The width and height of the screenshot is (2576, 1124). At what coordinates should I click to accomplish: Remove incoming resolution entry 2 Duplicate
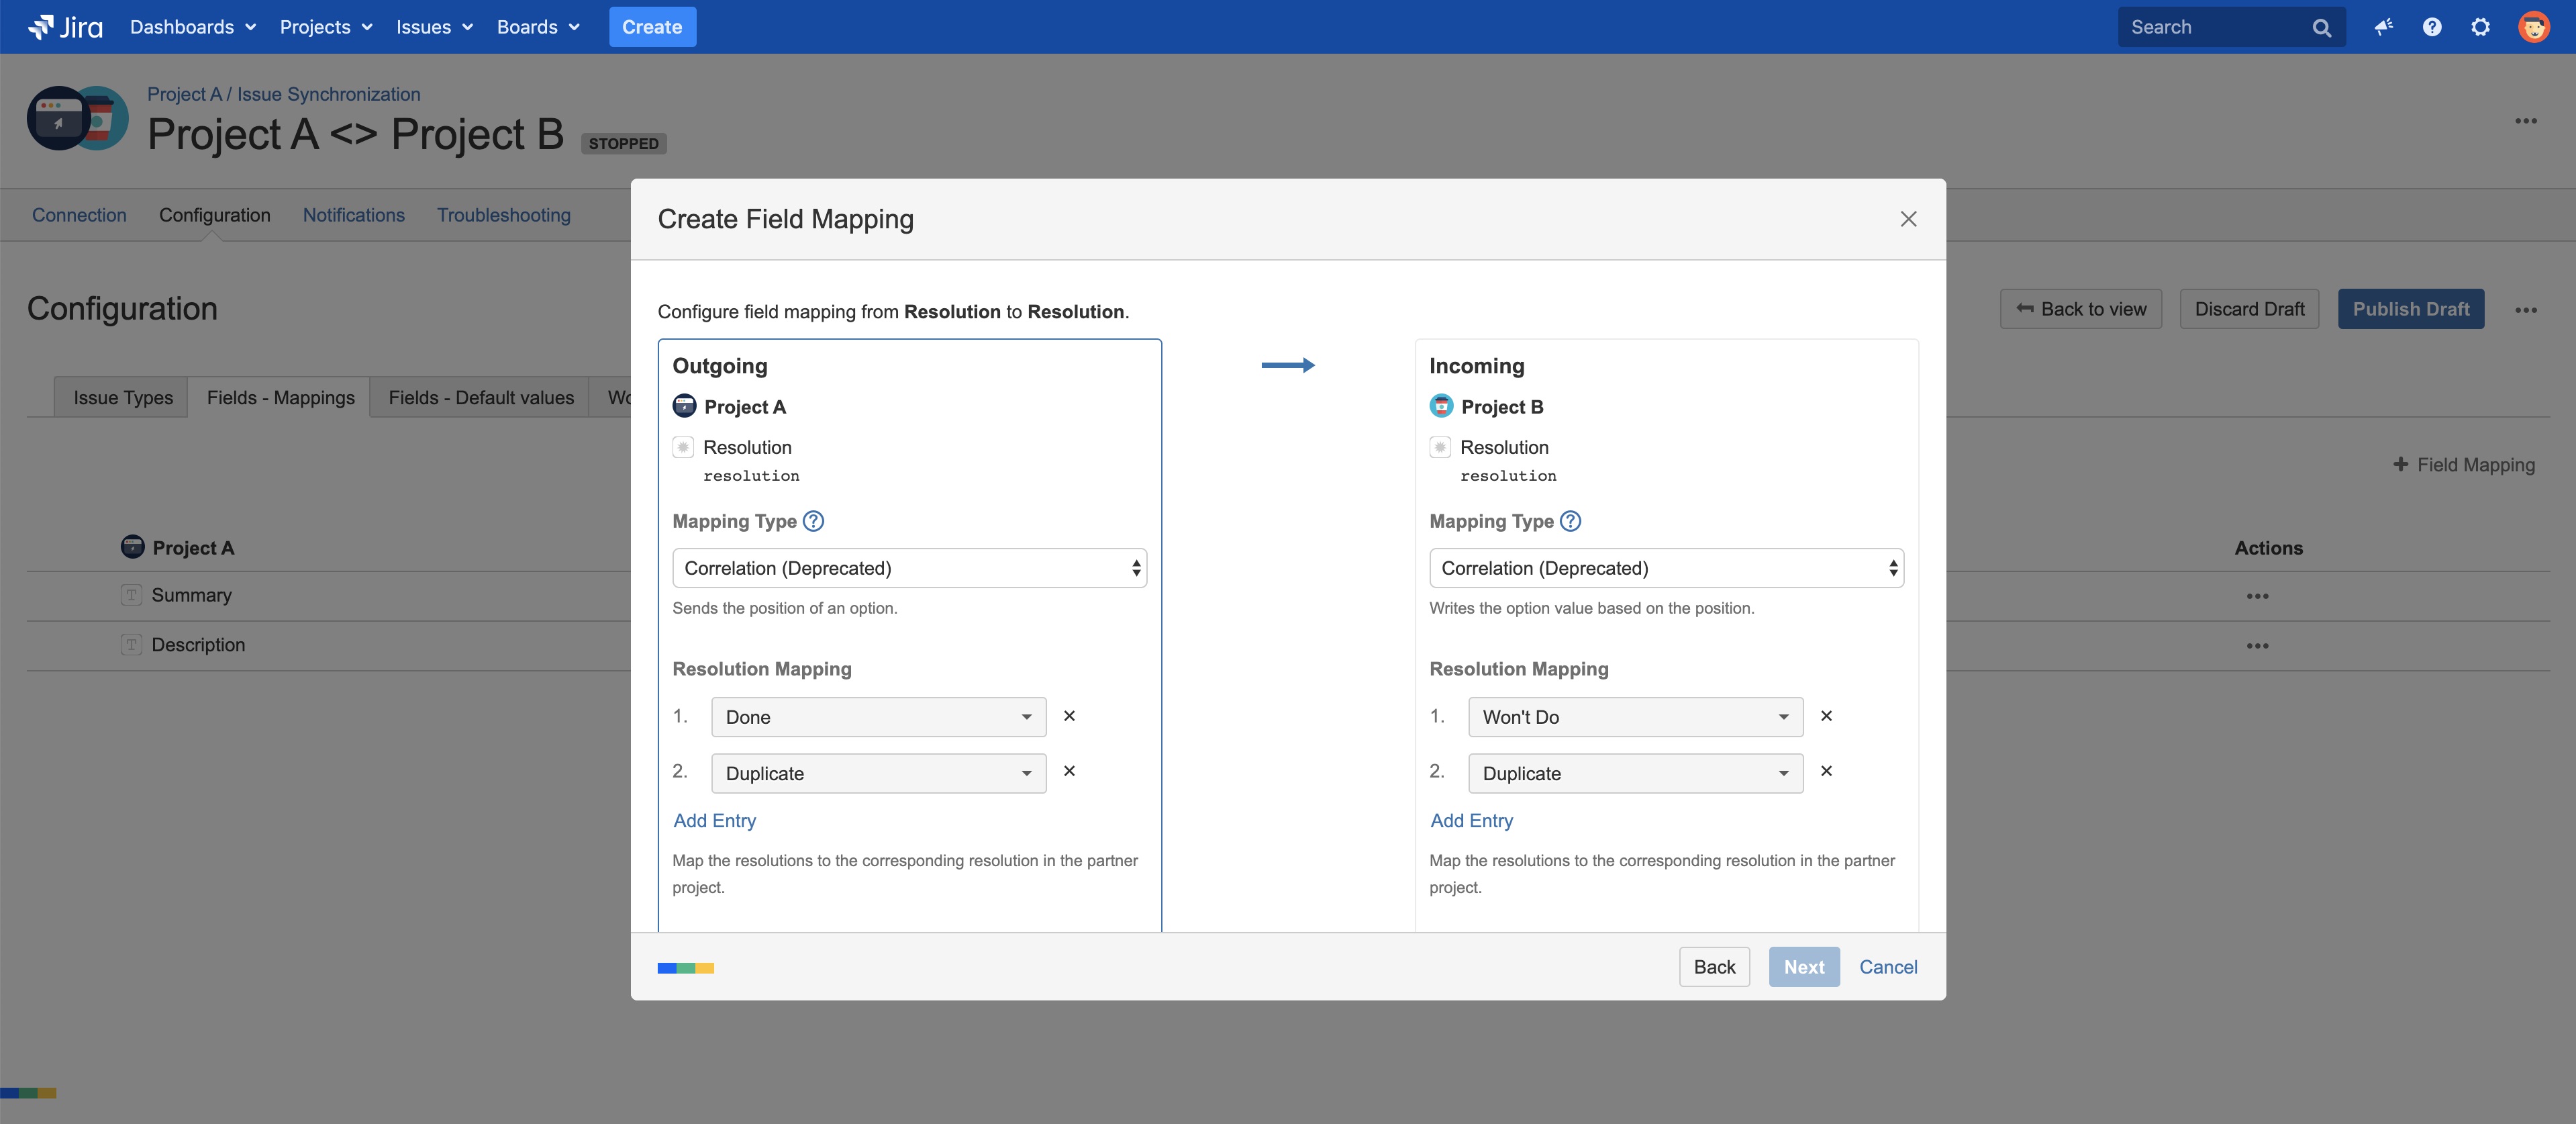tap(1826, 771)
